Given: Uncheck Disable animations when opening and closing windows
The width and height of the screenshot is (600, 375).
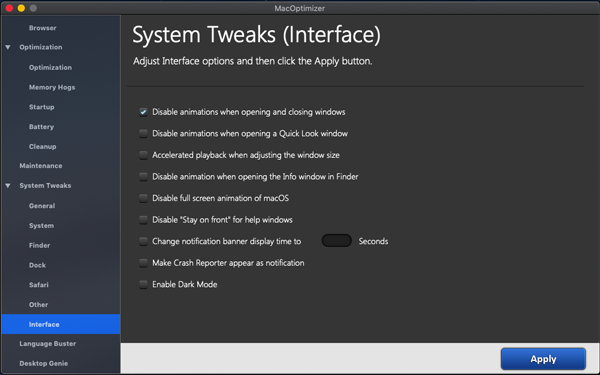Looking at the screenshot, I should [143, 112].
